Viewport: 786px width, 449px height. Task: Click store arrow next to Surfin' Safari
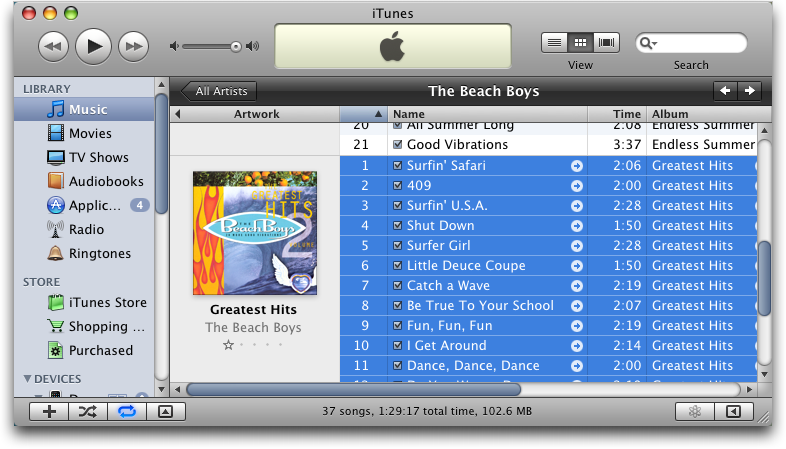577,166
